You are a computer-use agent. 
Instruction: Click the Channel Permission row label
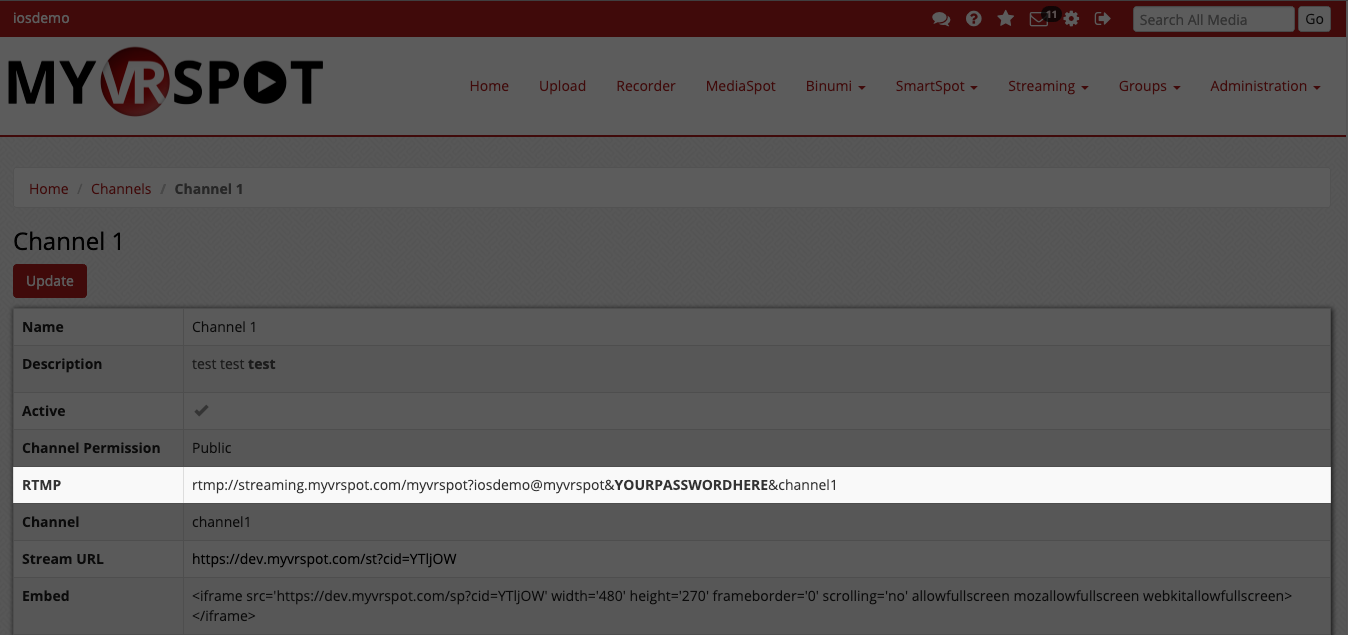pos(91,448)
